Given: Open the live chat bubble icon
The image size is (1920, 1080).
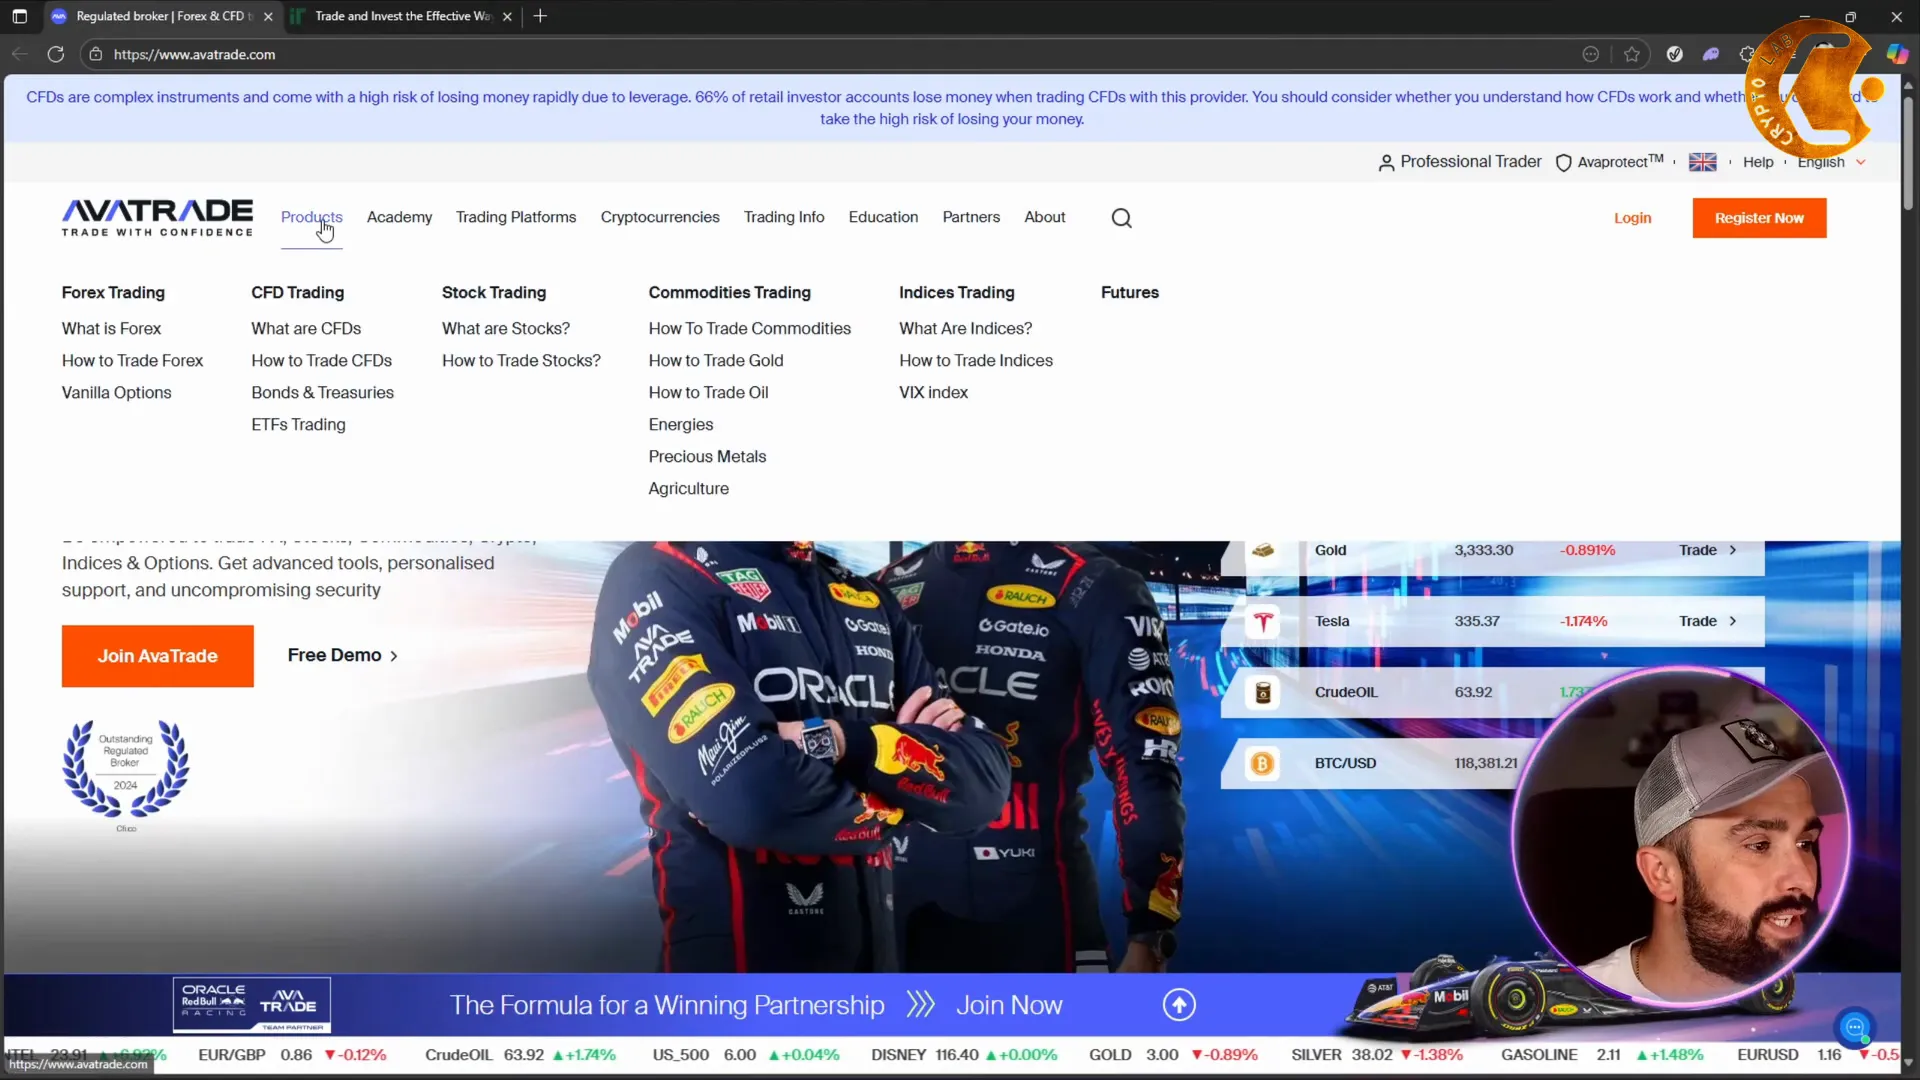Looking at the screenshot, I should pyautogui.click(x=1854, y=1027).
